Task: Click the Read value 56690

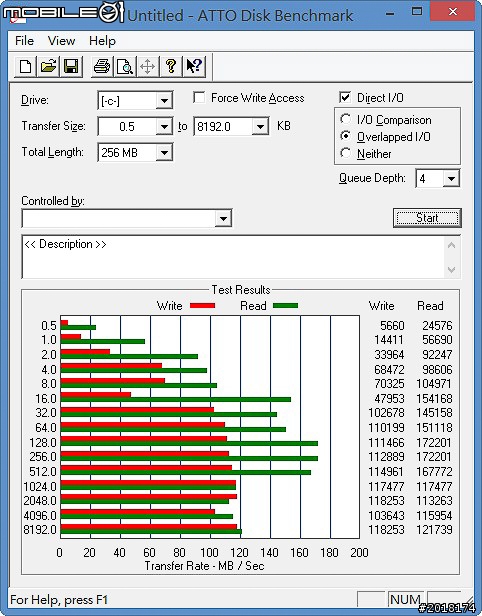Action: 437,339
